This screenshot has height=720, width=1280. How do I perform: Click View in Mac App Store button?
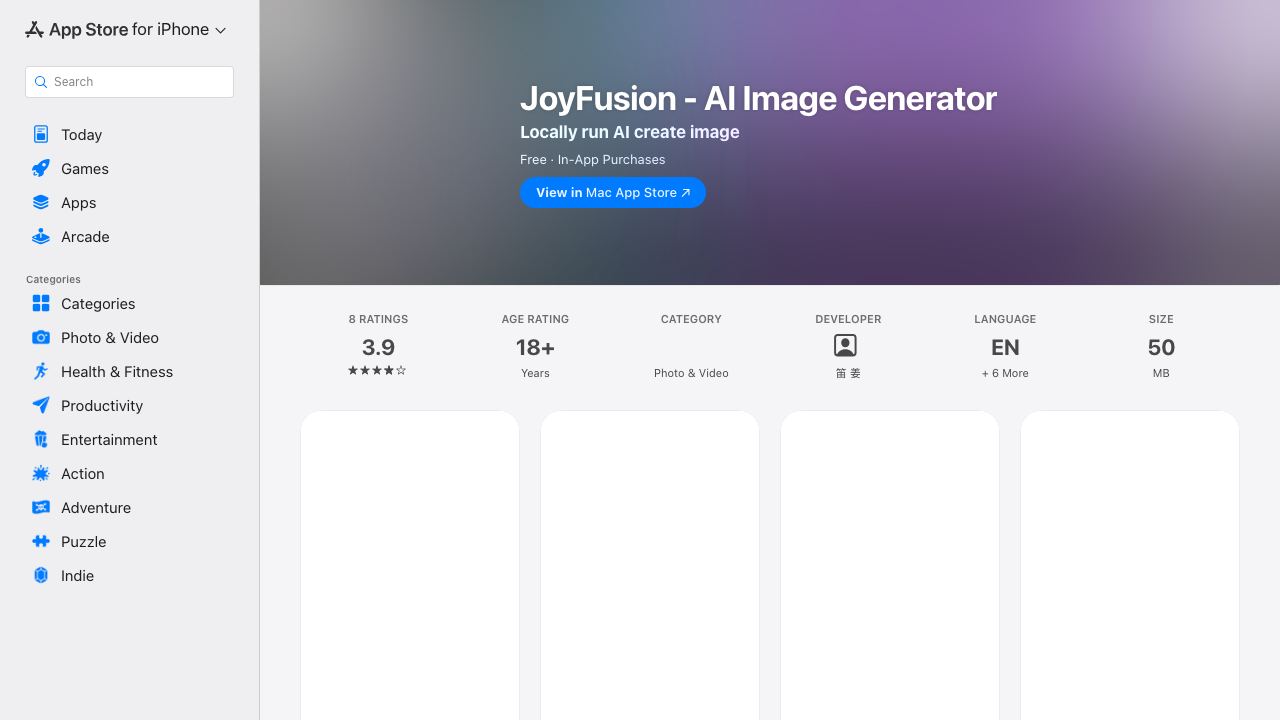613,193
